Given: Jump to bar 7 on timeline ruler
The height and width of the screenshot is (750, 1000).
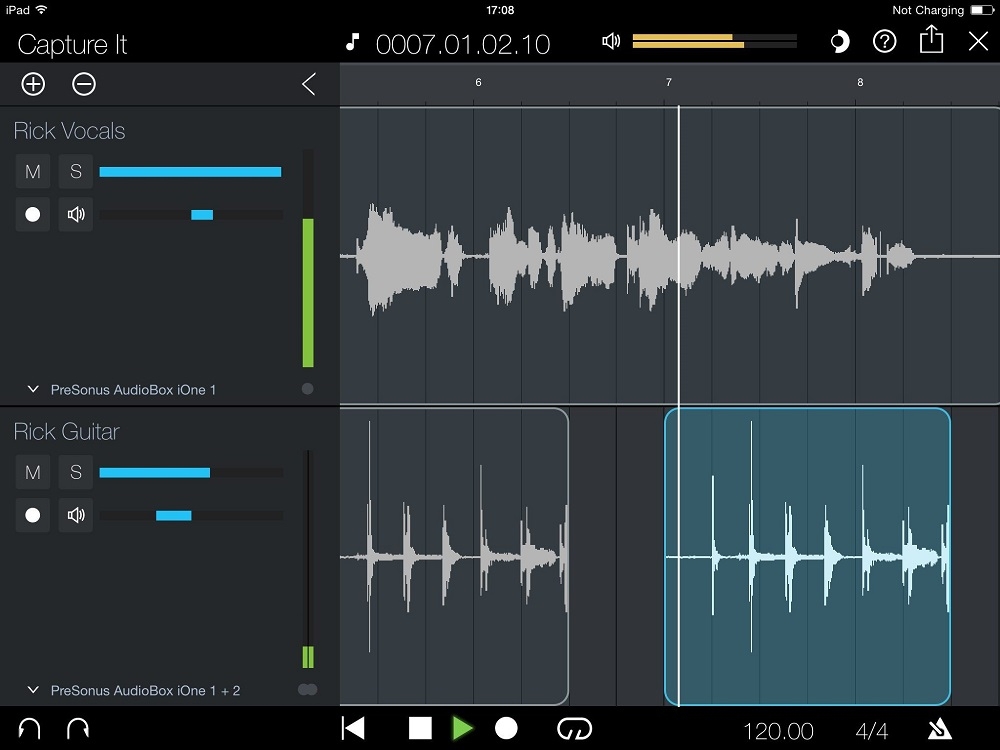Looking at the screenshot, I should click(x=668, y=82).
